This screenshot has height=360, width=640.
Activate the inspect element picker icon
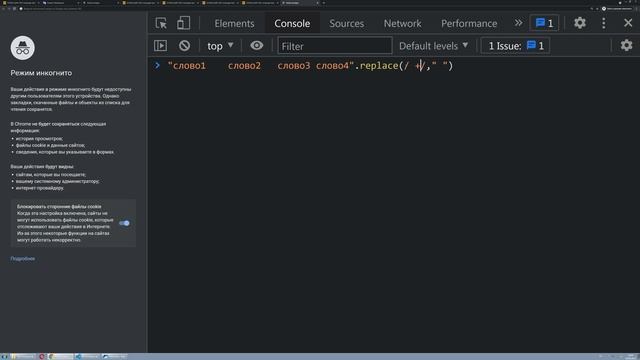(161, 23)
